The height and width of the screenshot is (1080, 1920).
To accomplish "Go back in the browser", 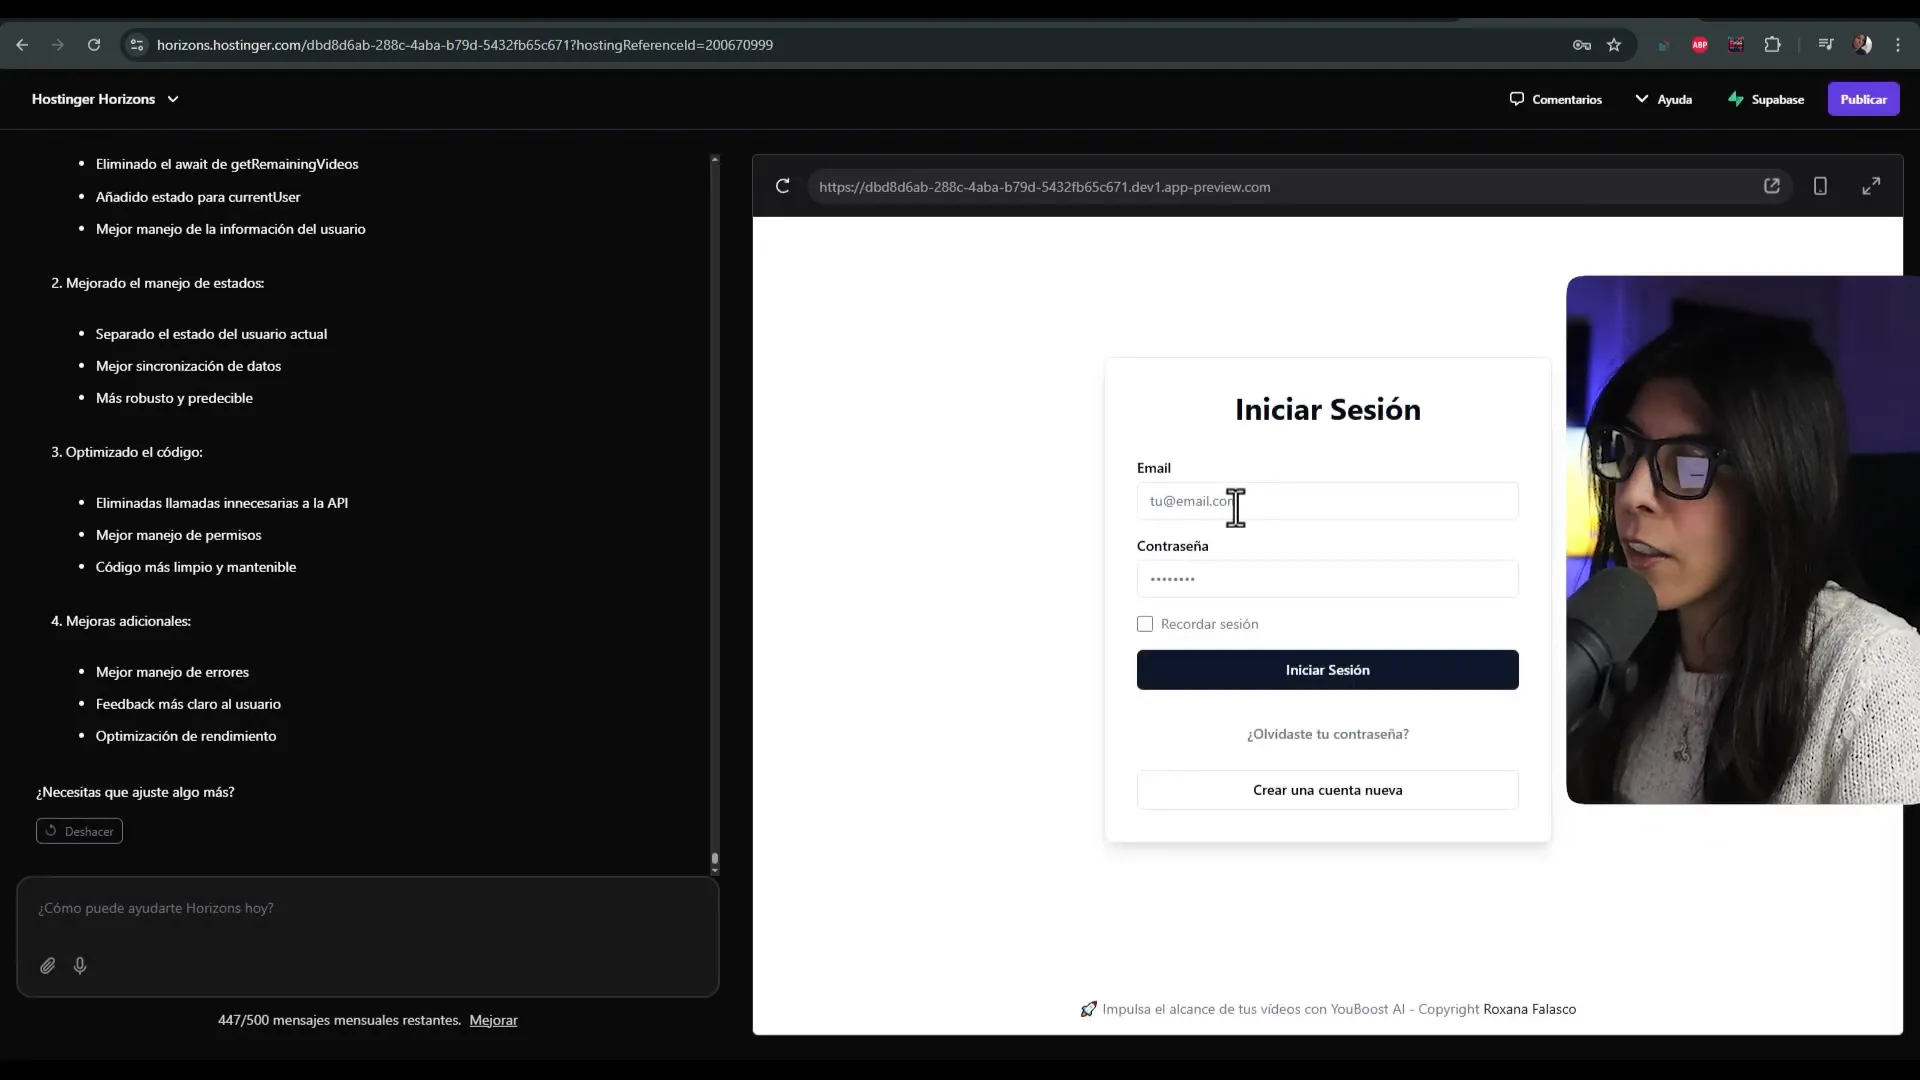I will pyautogui.click(x=22, y=45).
